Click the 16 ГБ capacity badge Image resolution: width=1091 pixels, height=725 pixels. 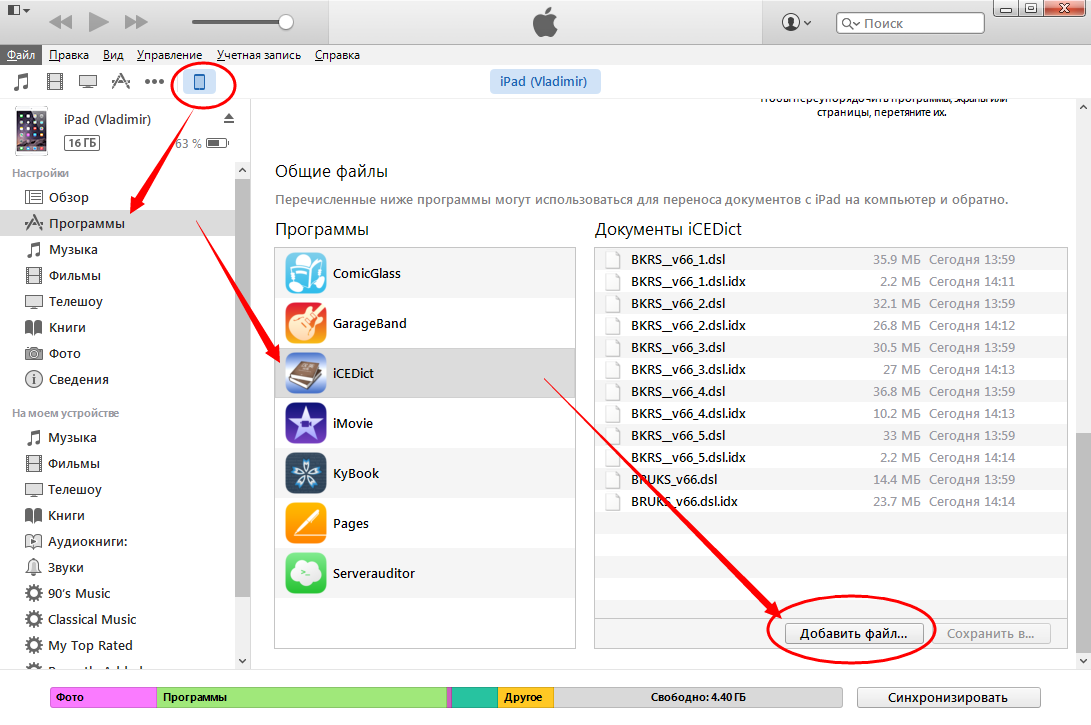pyautogui.click(x=82, y=143)
